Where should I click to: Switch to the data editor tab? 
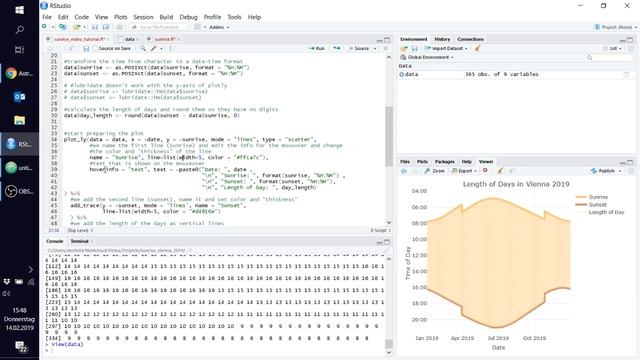pyautogui.click(x=129, y=39)
